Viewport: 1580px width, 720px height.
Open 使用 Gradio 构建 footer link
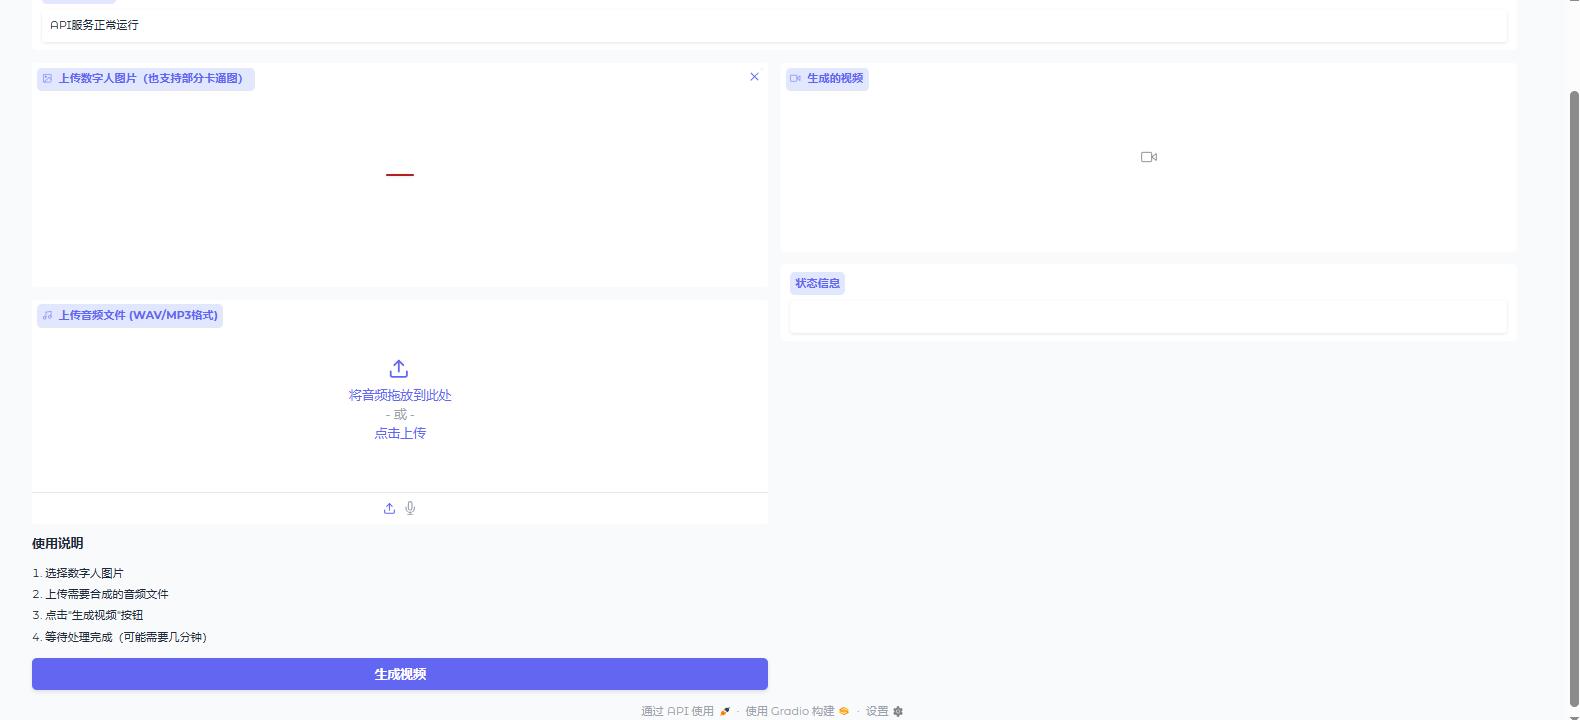797,711
